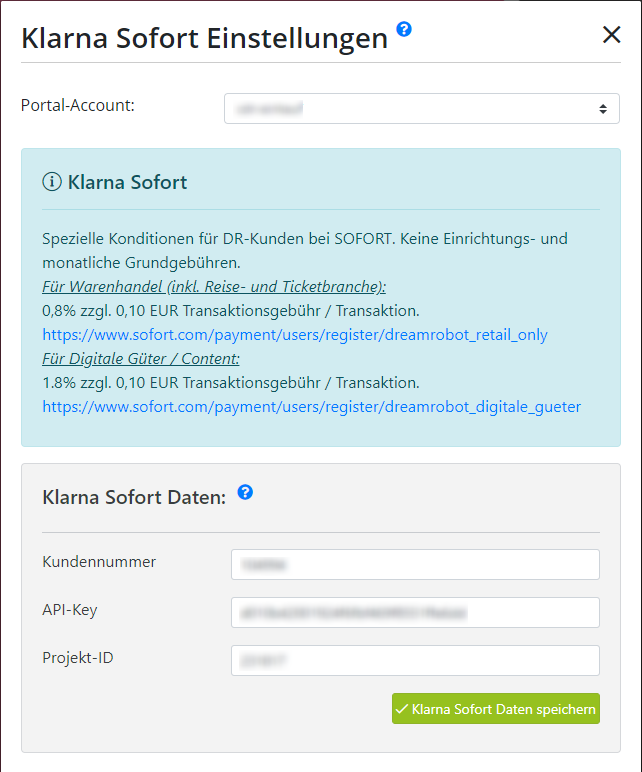Close the Klarna Sofort Einstellungen dialog
This screenshot has width=642, height=772.
611,35
